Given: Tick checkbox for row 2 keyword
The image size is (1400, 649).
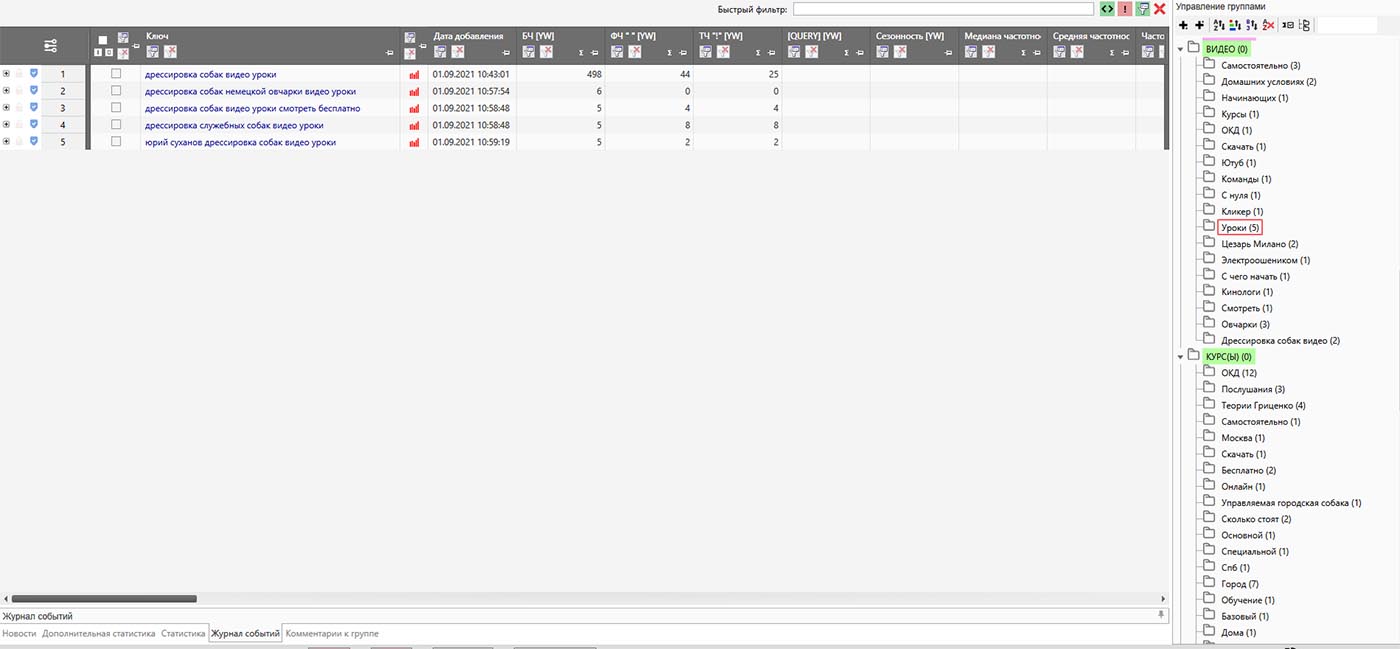Looking at the screenshot, I should tap(116, 90).
